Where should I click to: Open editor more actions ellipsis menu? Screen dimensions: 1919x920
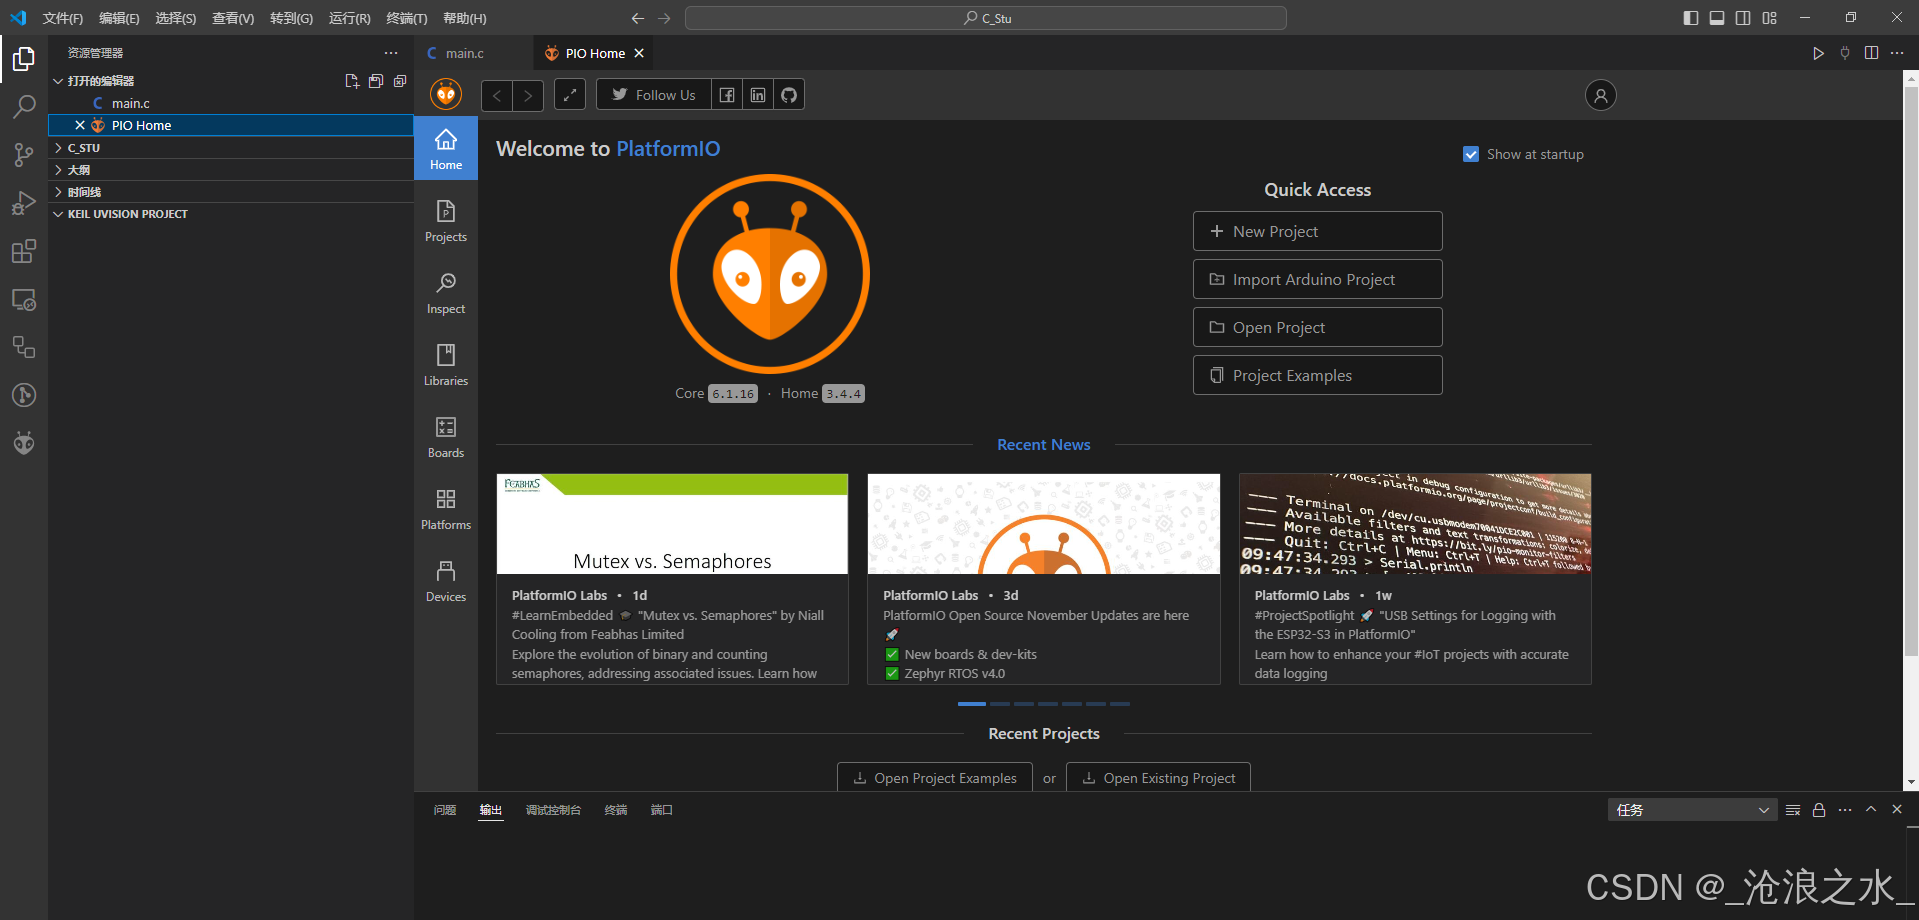[1897, 53]
